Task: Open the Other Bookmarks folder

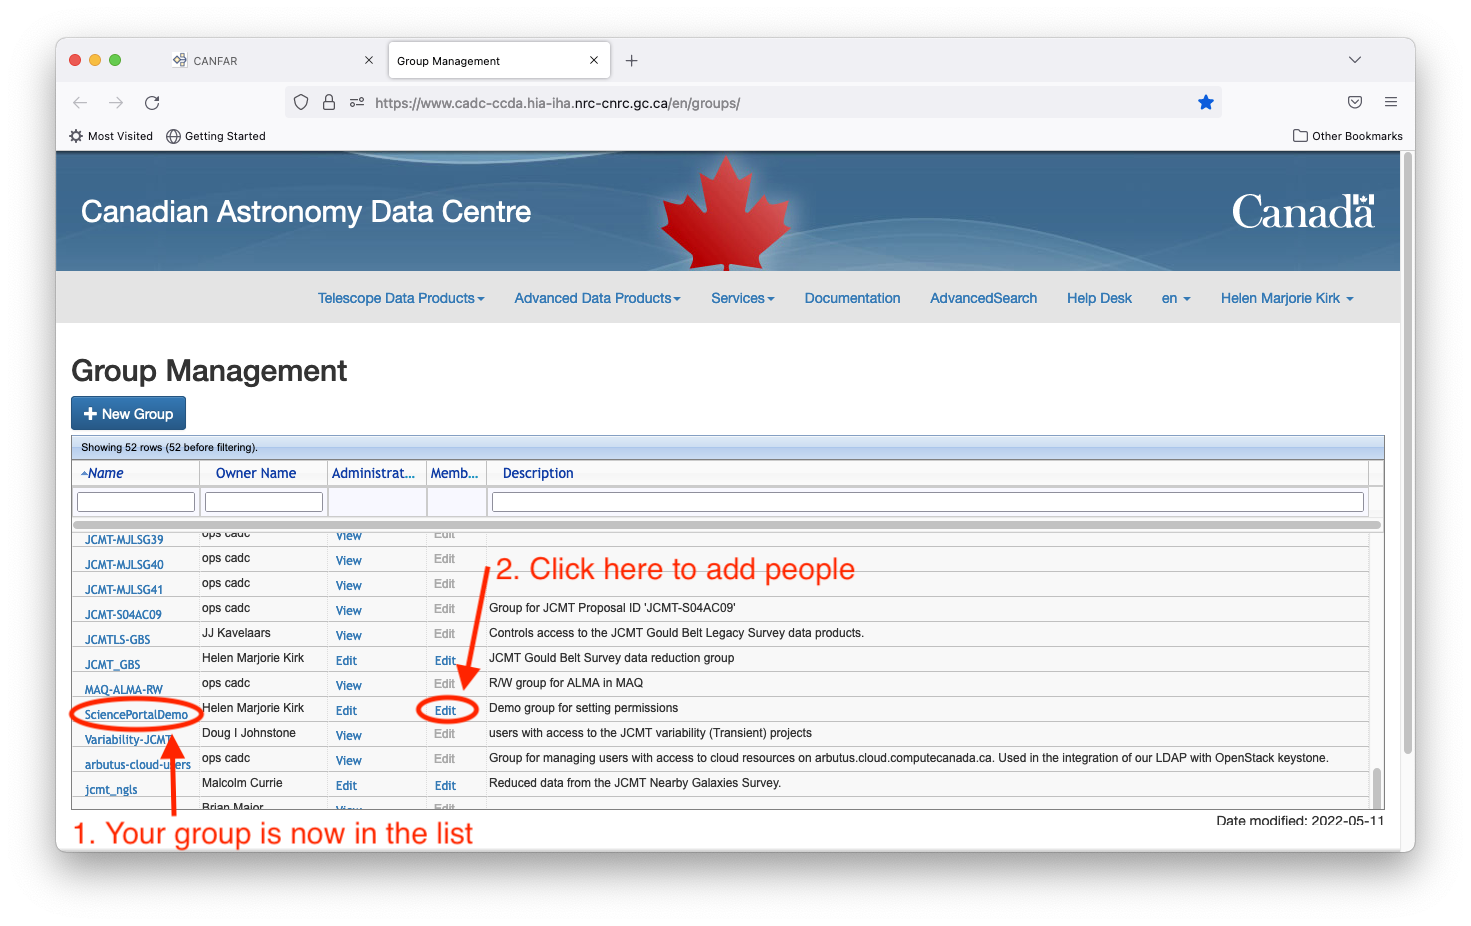Action: (1348, 136)
